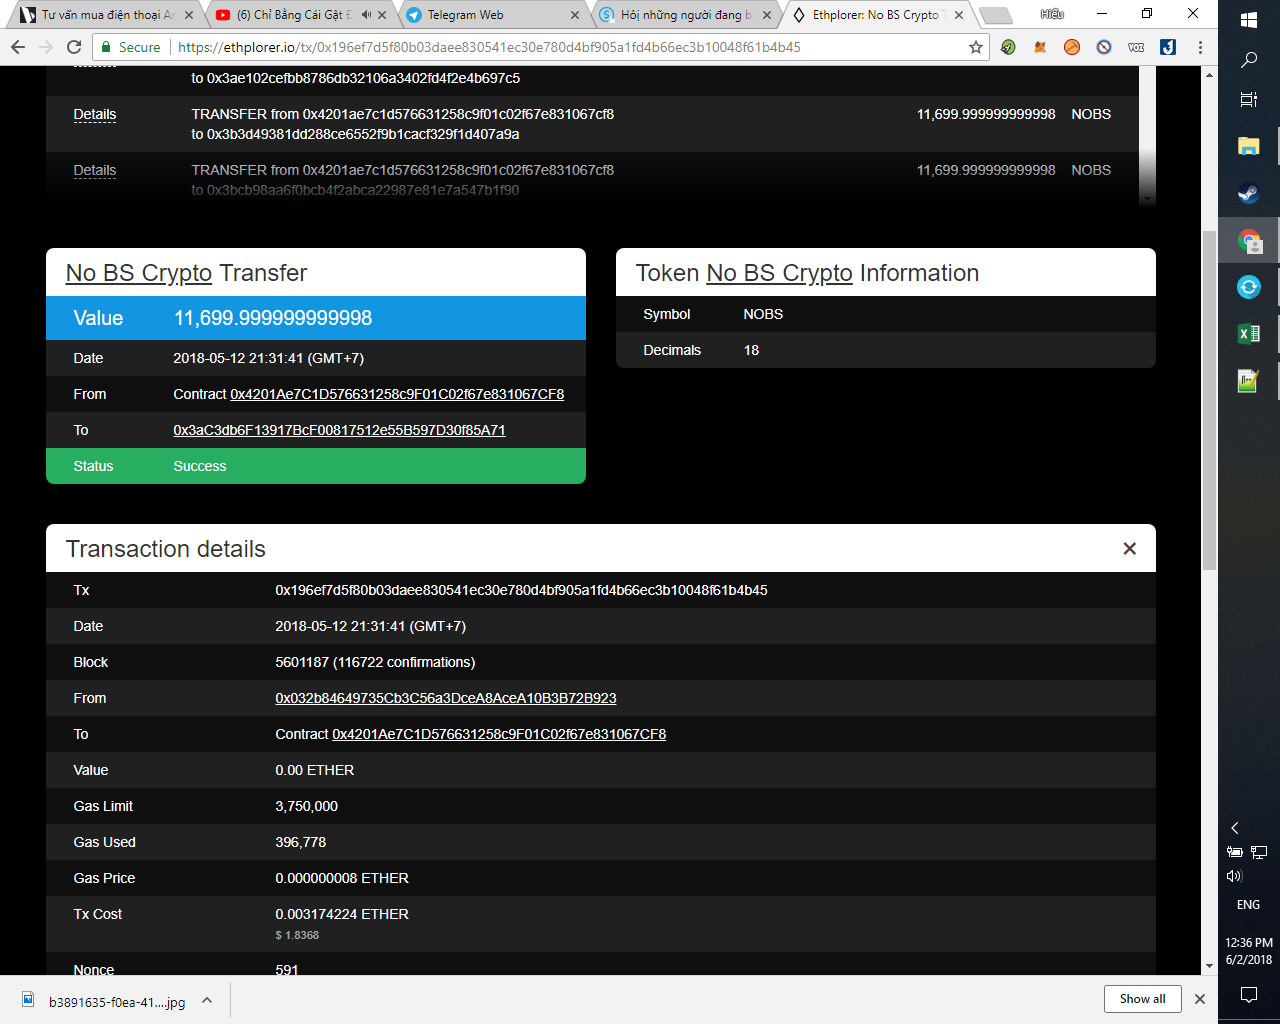Open Windows Search from the taskbar

coord(1249,61)
